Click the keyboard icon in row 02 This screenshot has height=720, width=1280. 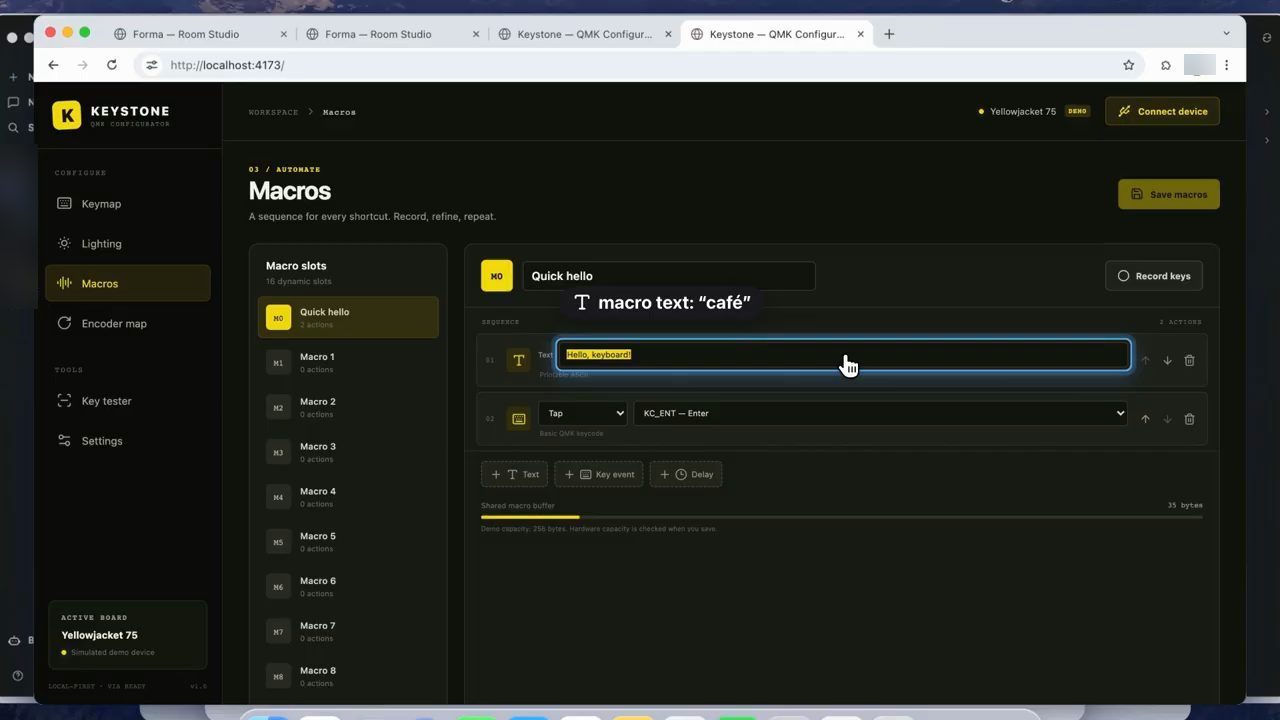[x=518, y=419]
